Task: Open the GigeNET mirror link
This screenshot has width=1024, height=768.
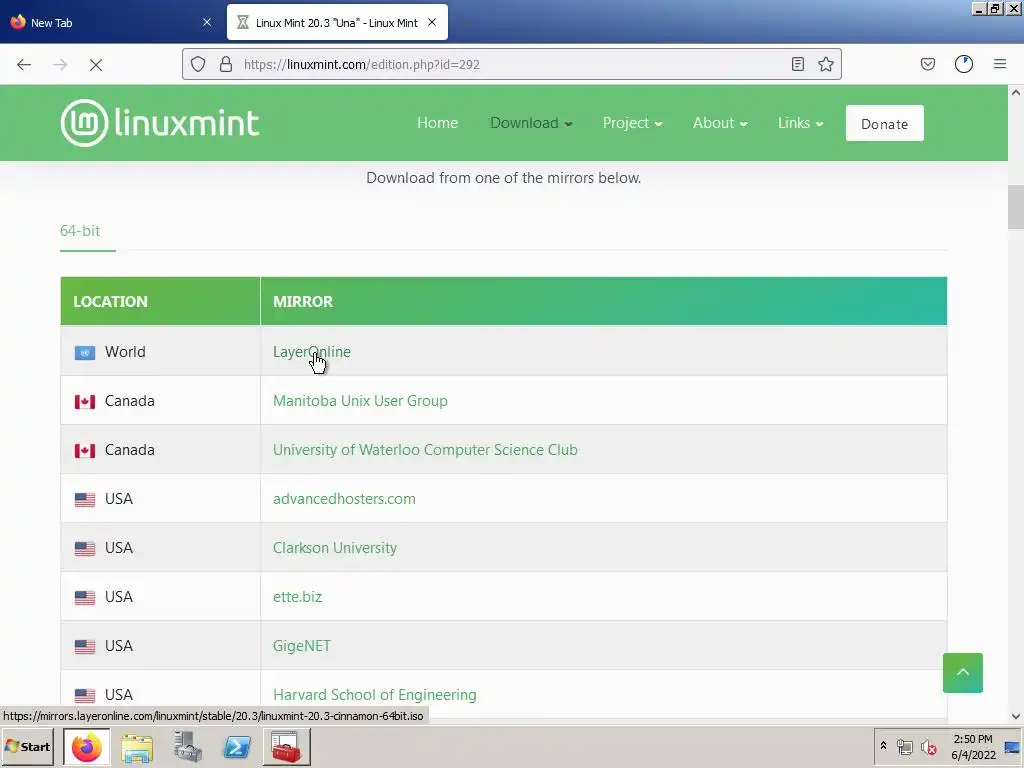Action: pyautogui.click(x=302, y=646)
